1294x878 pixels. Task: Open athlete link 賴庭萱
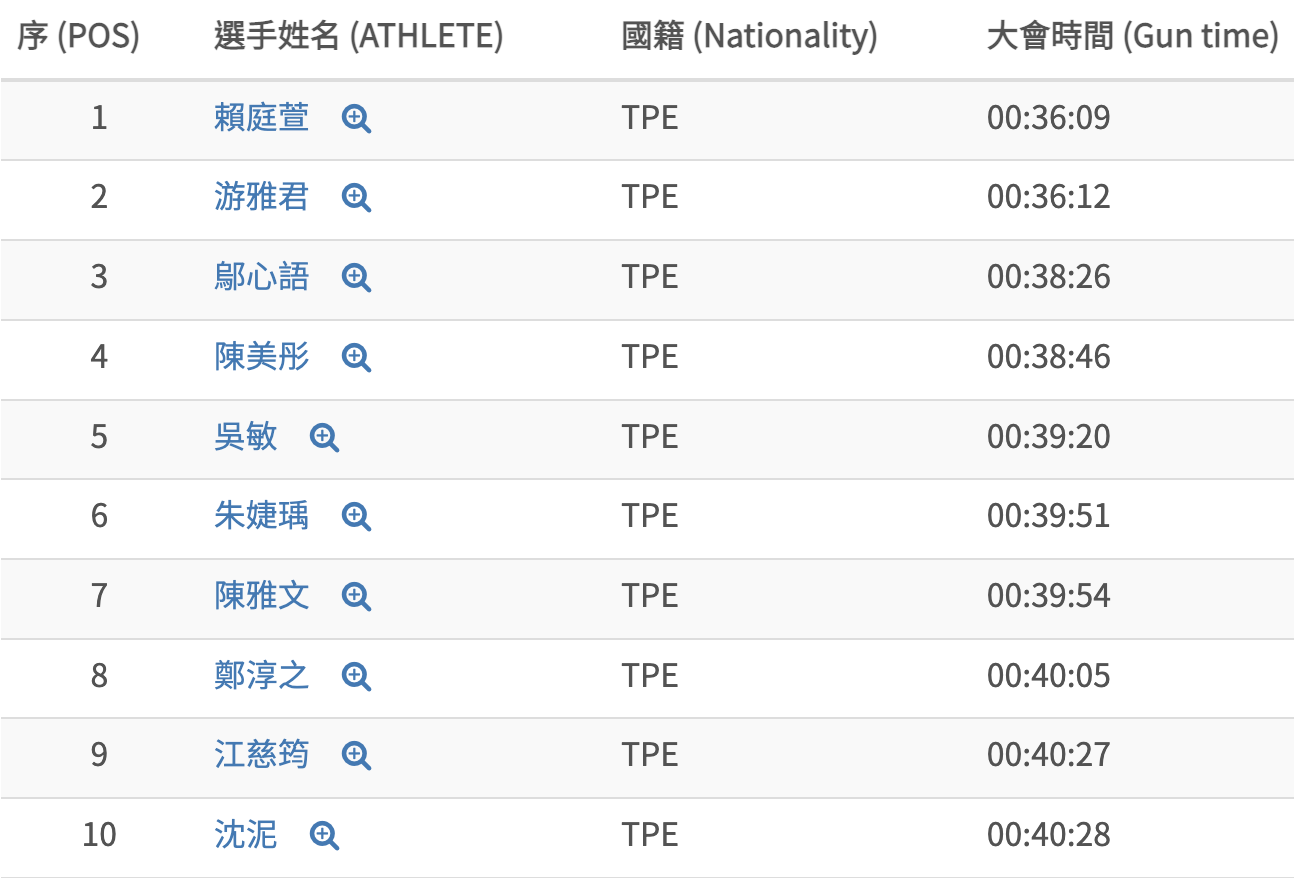tap(261, 118)
